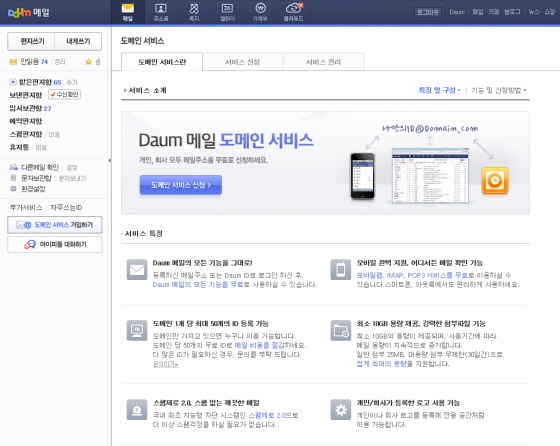Click the spam siren feature icon
Viewport: 560px width, 446px height.
[137, 410]
